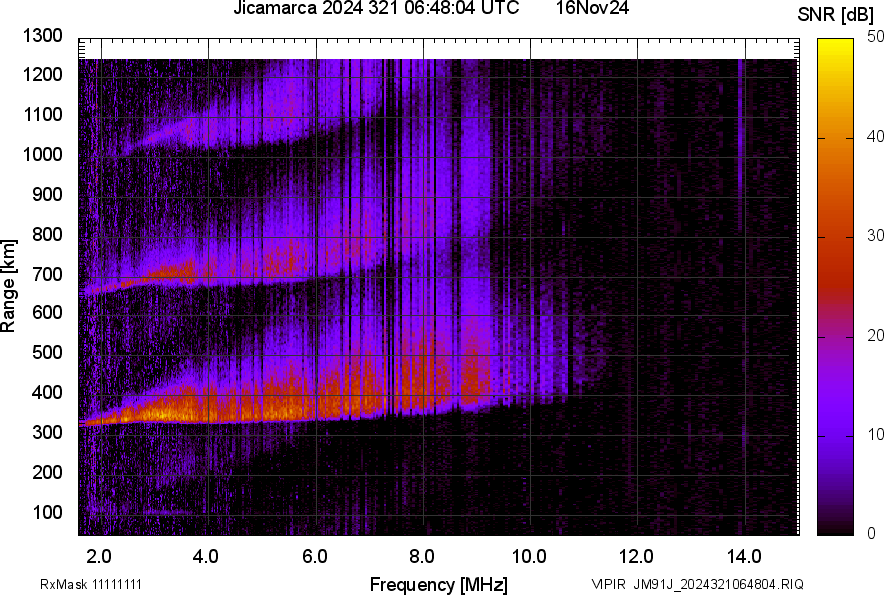
Task: Click the range tick label '1000'
Action: coord(42,154)
